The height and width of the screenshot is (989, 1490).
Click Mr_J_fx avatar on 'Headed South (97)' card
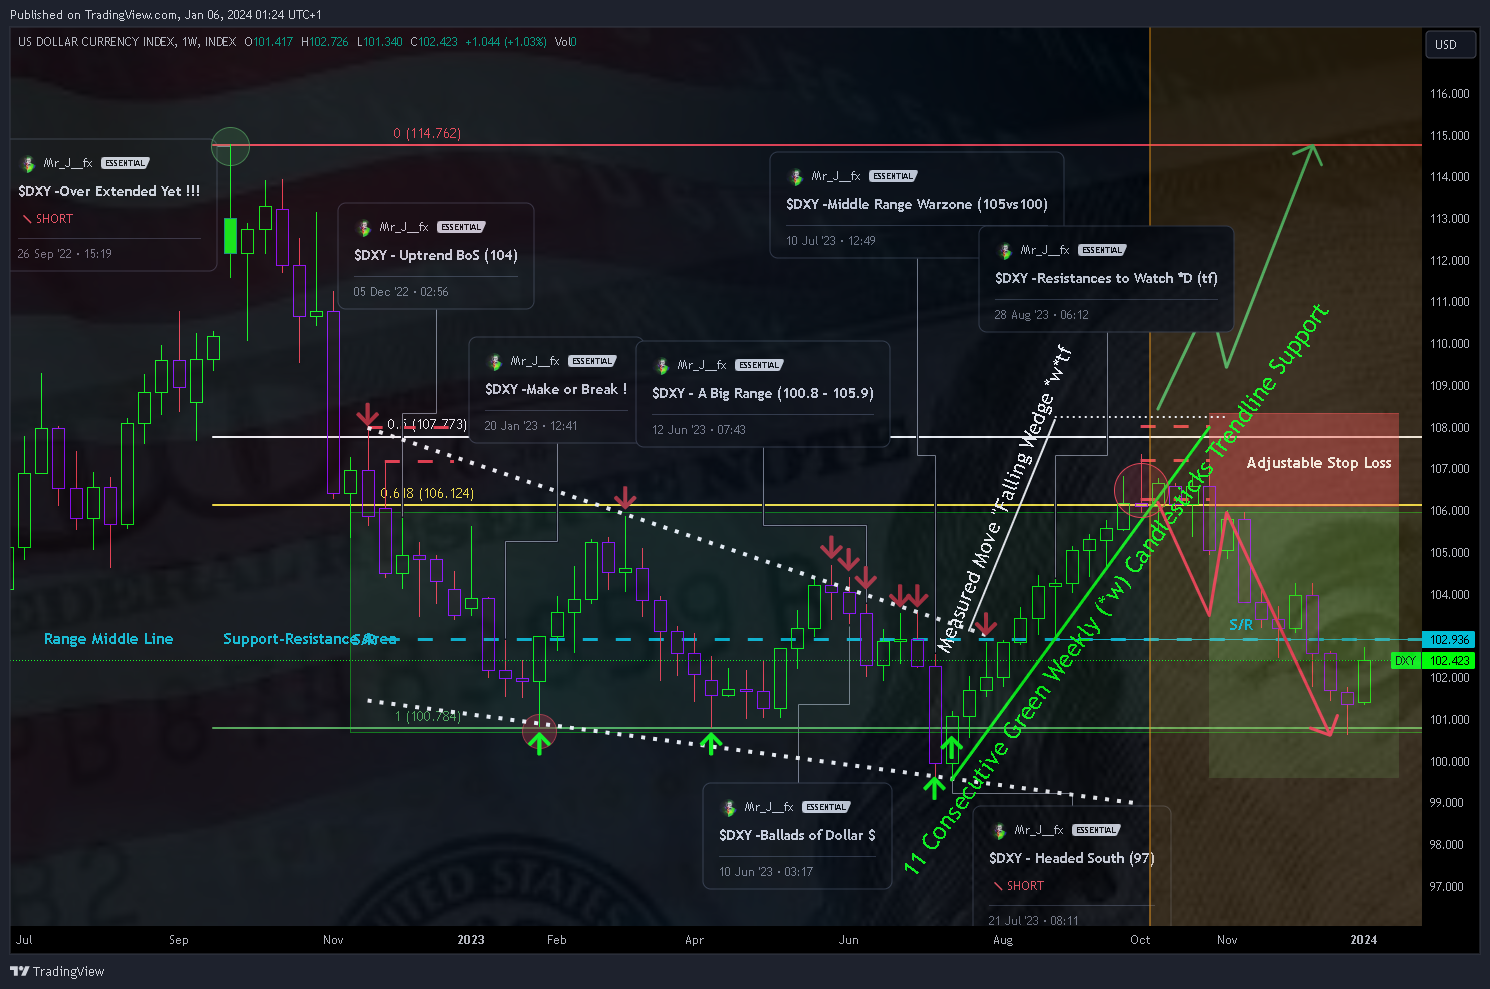tap(998, 830)
